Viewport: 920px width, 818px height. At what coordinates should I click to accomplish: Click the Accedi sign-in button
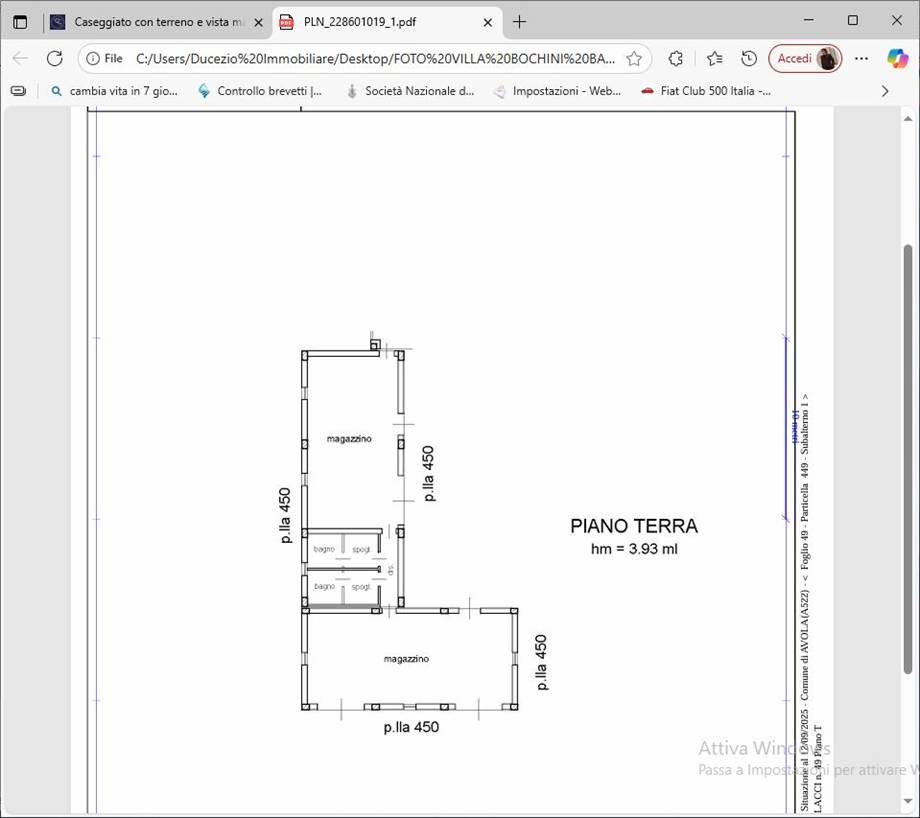804,58
